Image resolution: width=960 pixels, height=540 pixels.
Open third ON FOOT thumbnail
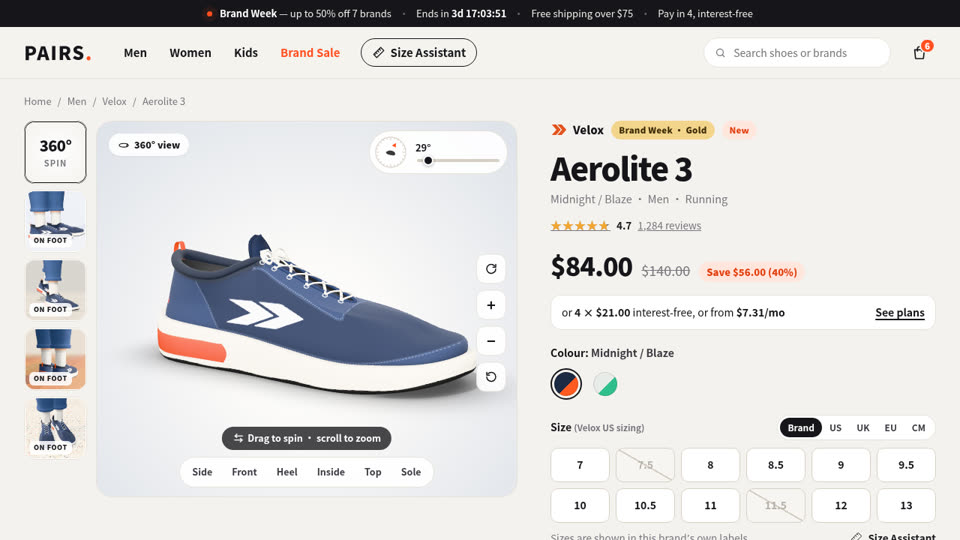[x=55, y=359]
